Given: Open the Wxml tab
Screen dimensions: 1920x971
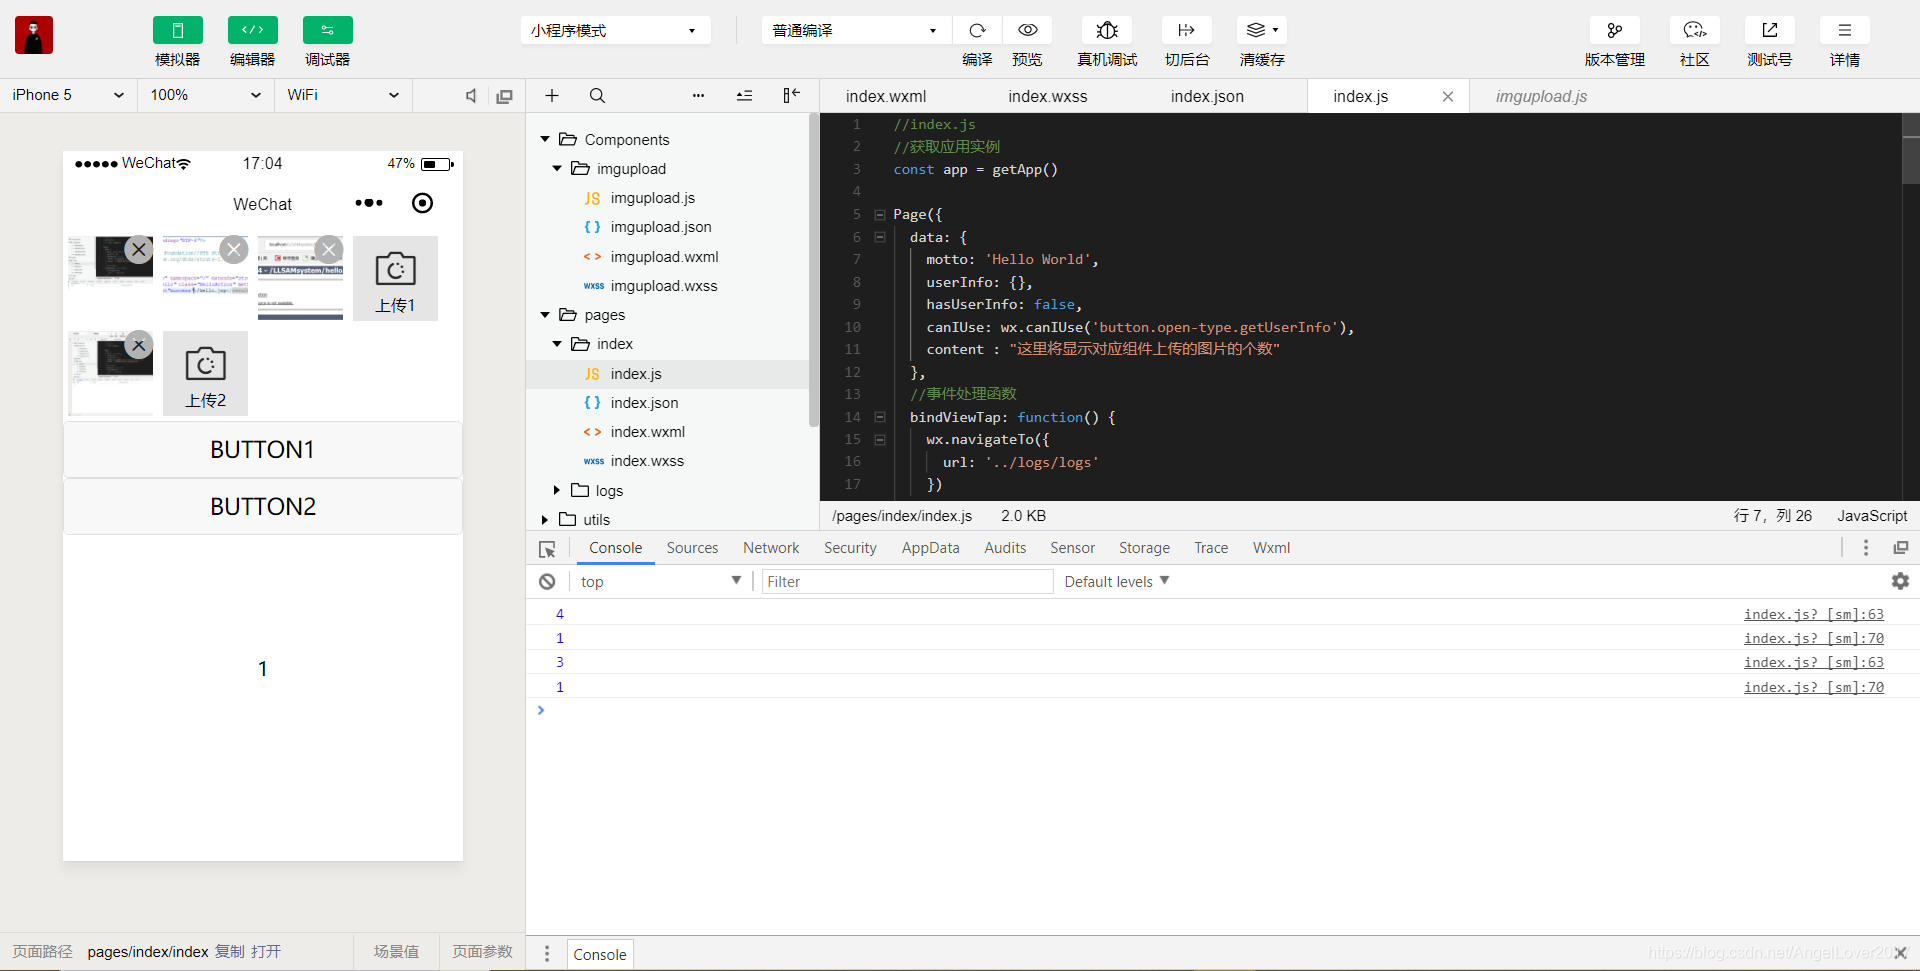Looking at the screenshot, I should click(x=1271, y=548).
